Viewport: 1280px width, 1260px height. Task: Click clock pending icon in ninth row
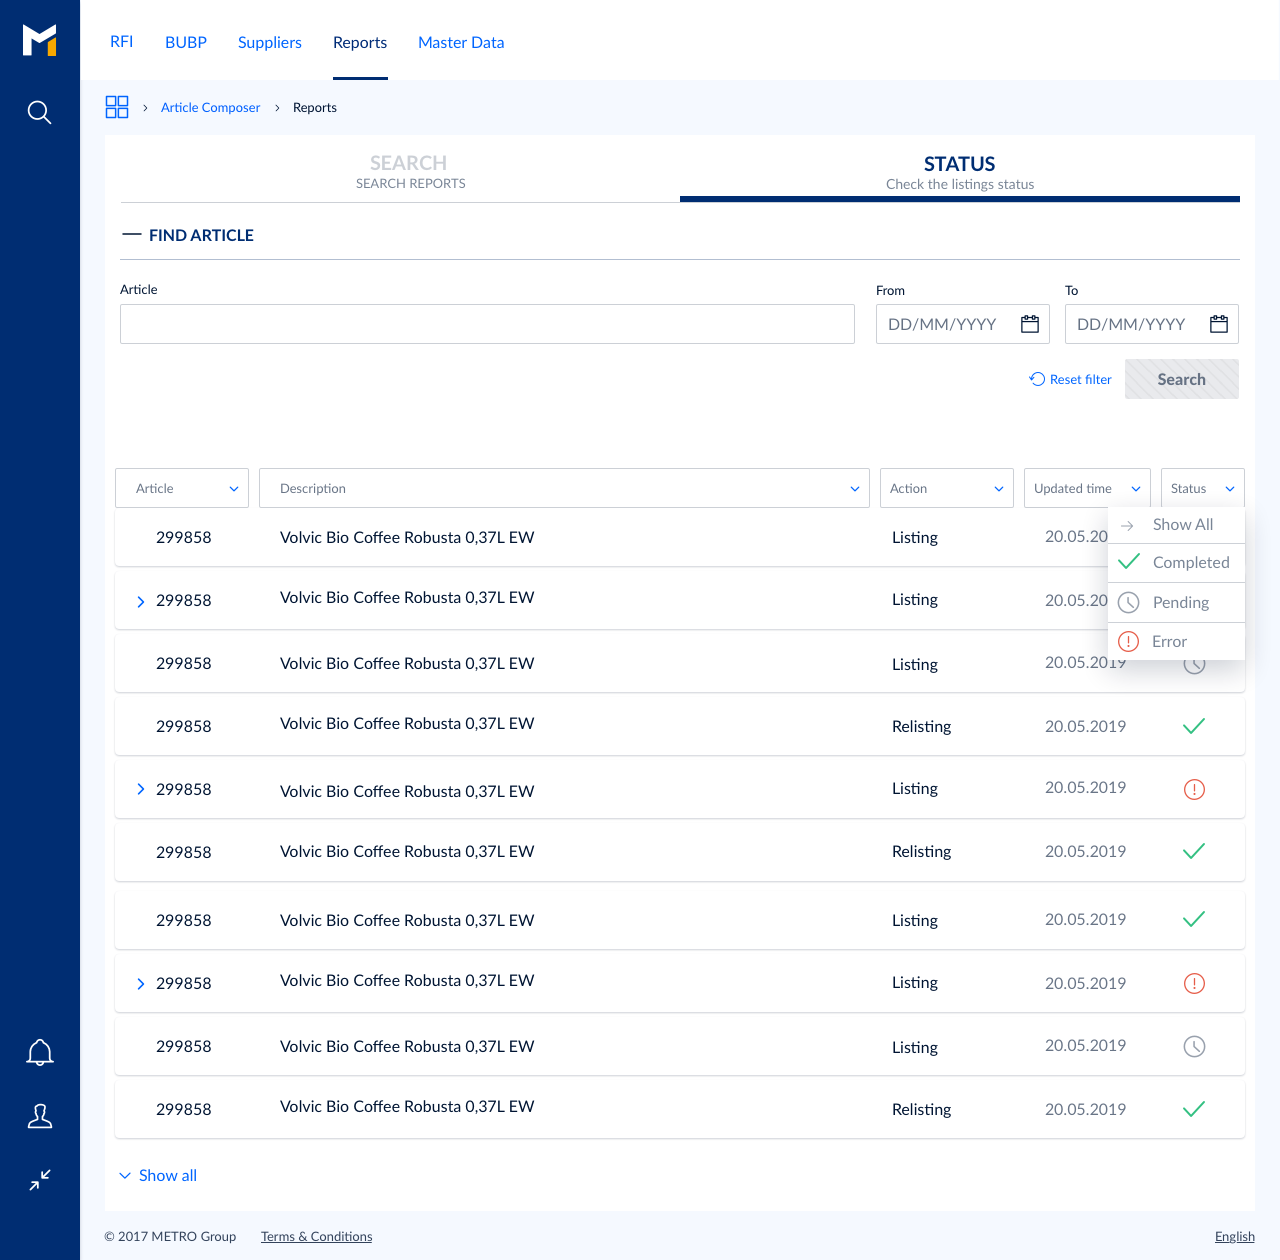1194,1046
